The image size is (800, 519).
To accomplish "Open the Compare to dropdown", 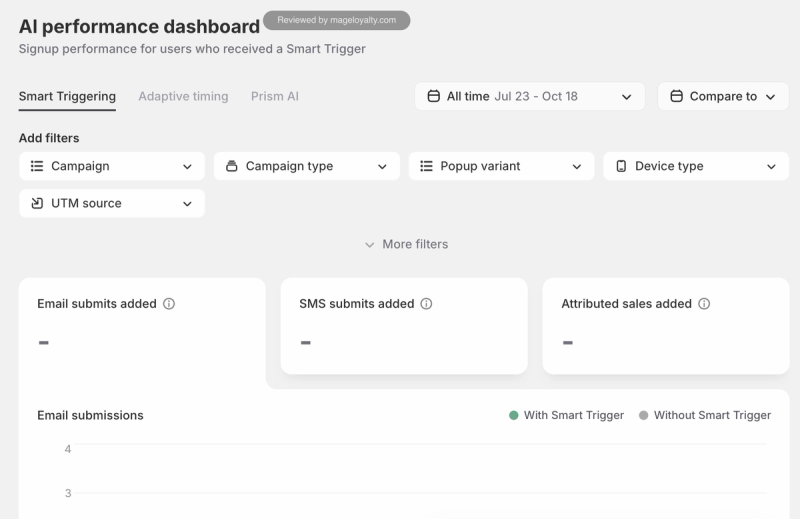I will (723, 96).
